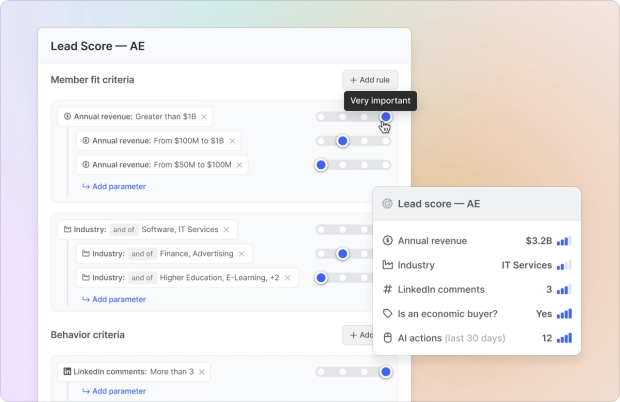This screenshot has width=620, height=402.
Task: Set Greater than $1B slider to second level
Action: [343, 117]
